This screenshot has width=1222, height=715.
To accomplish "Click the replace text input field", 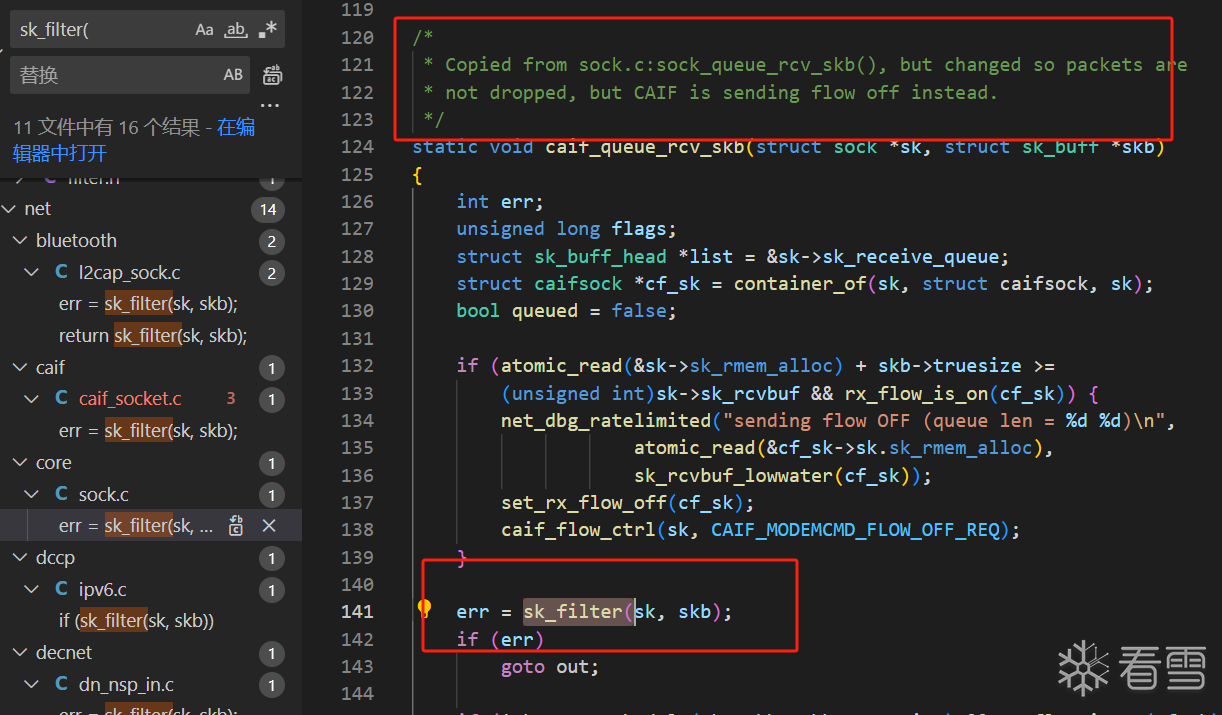I will pos(110,75).
